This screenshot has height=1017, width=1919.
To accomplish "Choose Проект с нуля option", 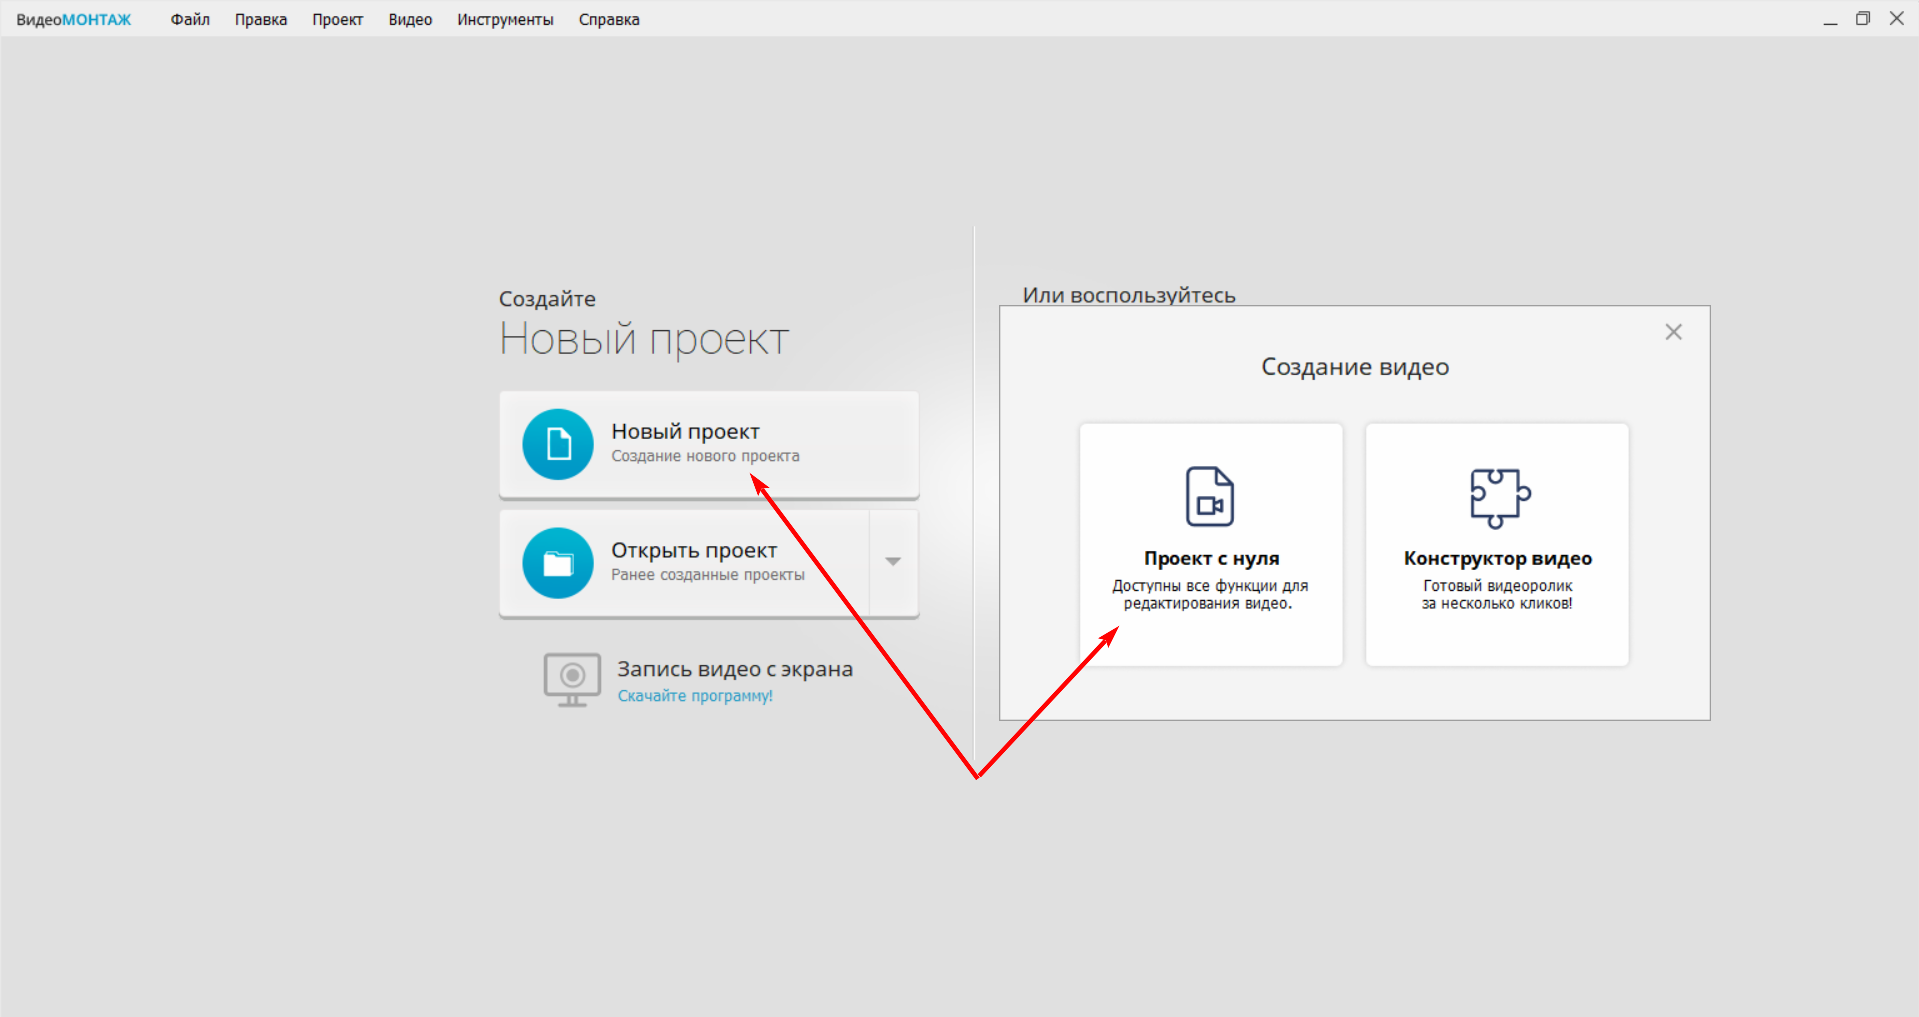I will [1211, 544].
